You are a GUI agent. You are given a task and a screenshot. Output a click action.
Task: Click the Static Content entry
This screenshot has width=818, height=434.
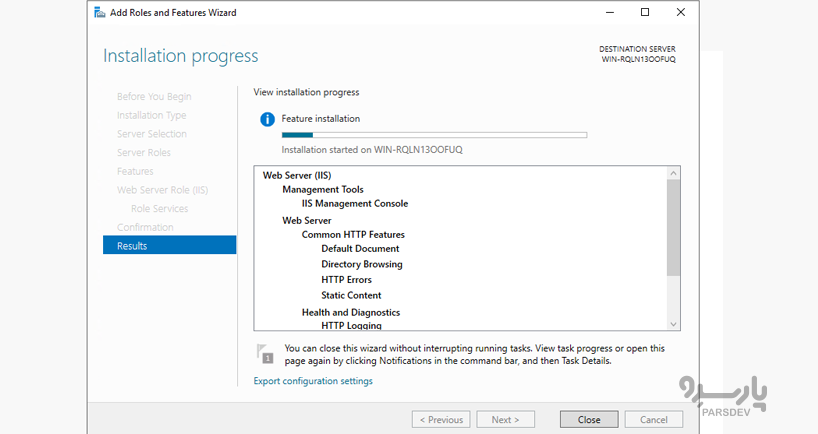(351, 295)
